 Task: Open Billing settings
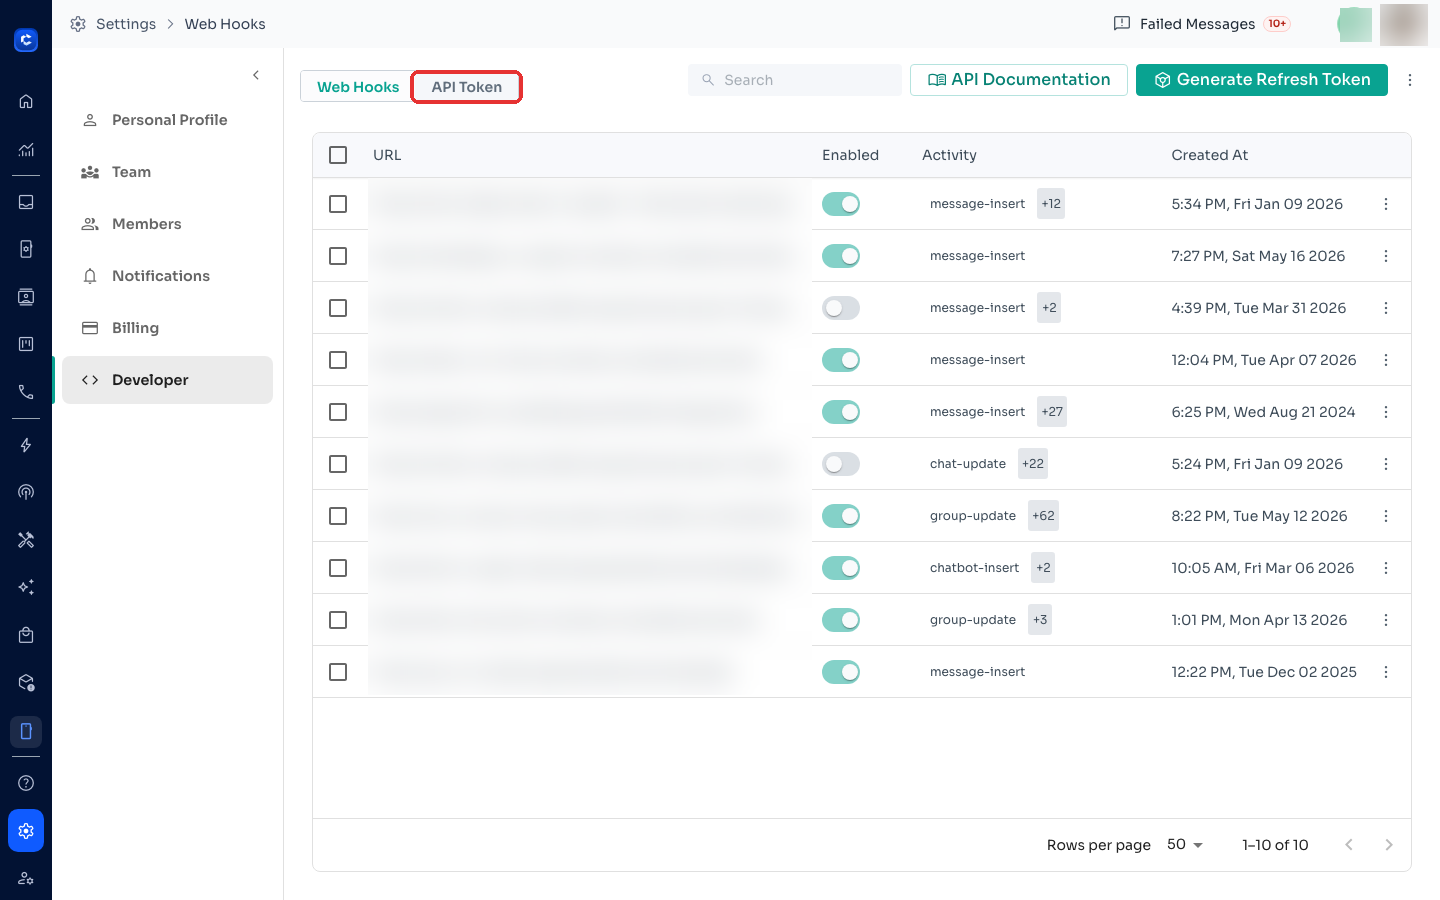click(x=167, y=328)
